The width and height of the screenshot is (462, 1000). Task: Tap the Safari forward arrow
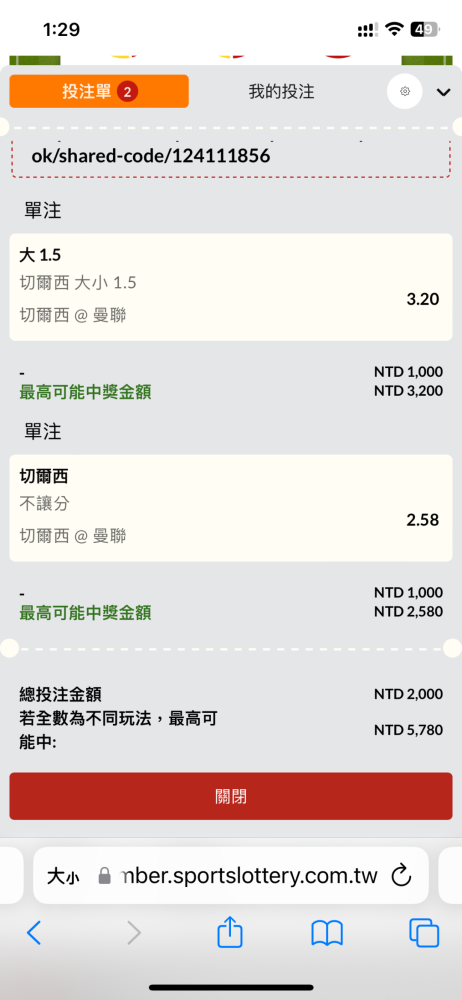133,933
